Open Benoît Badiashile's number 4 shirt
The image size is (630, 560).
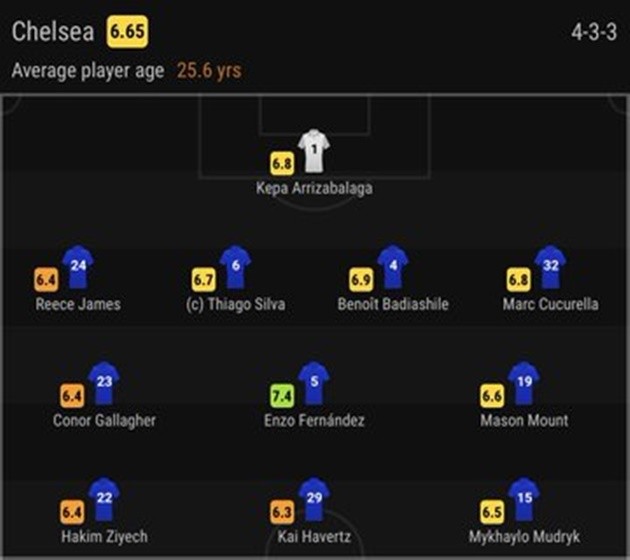(393, 266)
